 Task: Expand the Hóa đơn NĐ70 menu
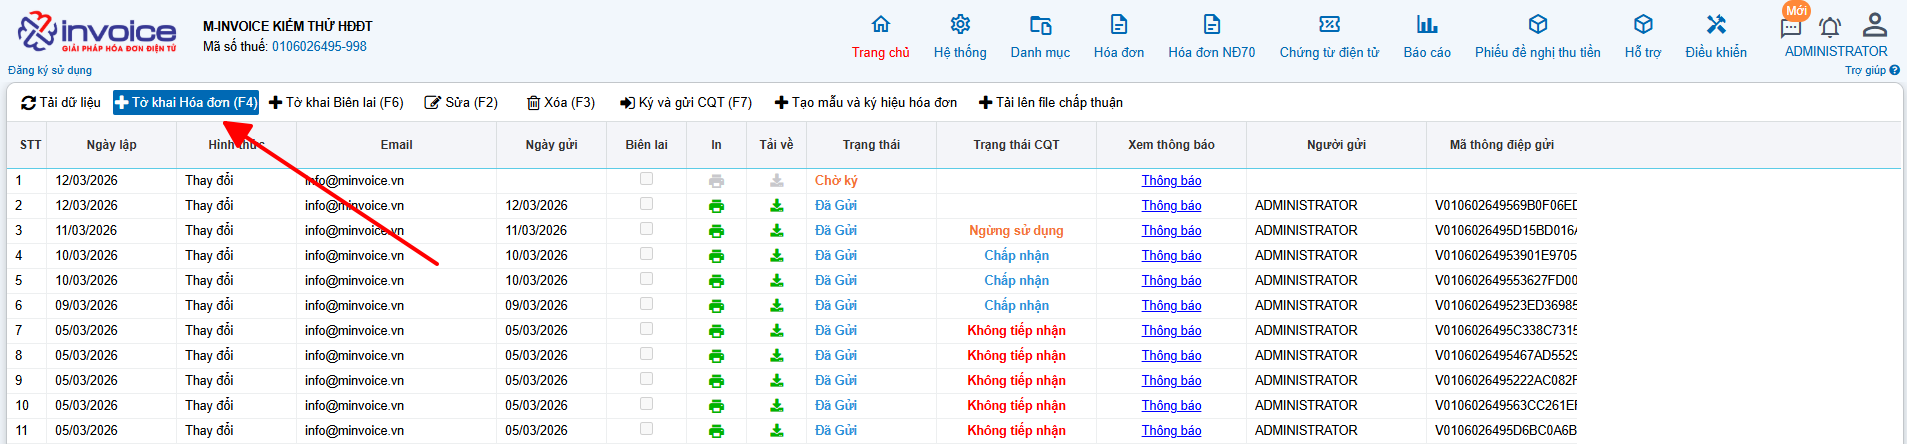pos(1211,37)
